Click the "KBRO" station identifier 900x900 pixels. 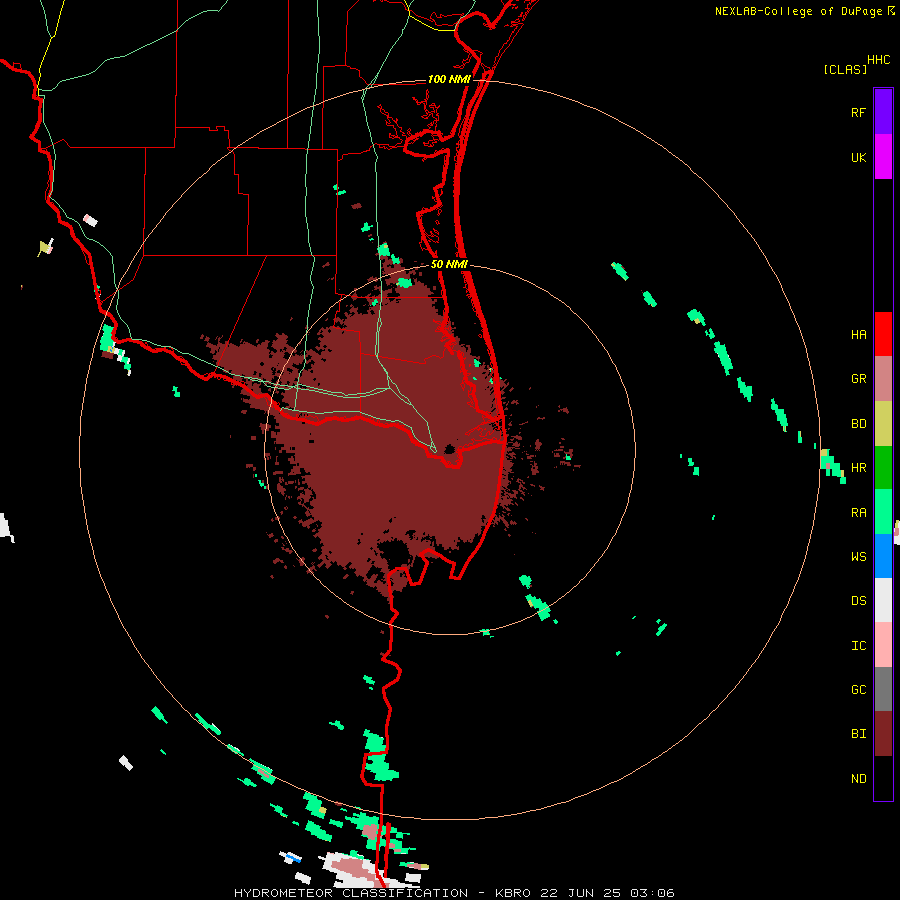[513, 893]
